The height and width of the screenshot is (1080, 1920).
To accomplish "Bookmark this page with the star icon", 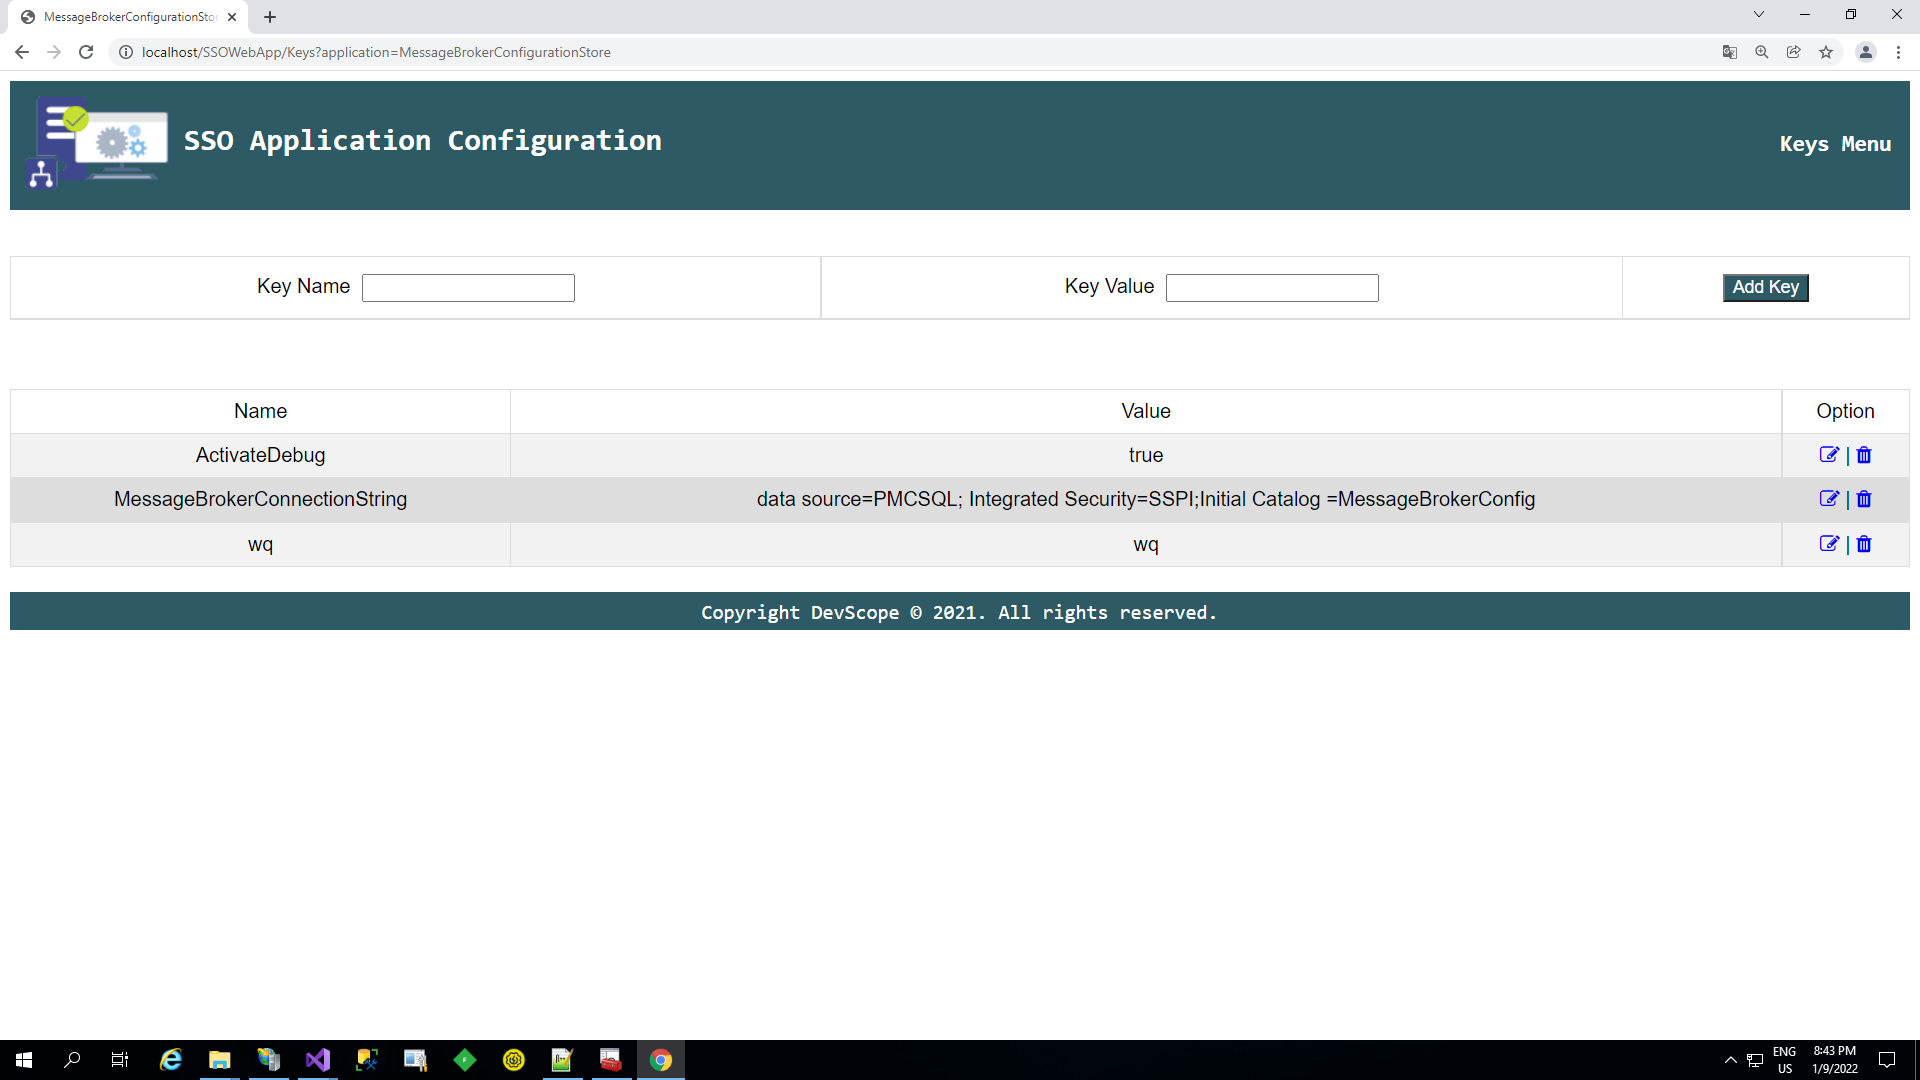I will pos(1826,52).
